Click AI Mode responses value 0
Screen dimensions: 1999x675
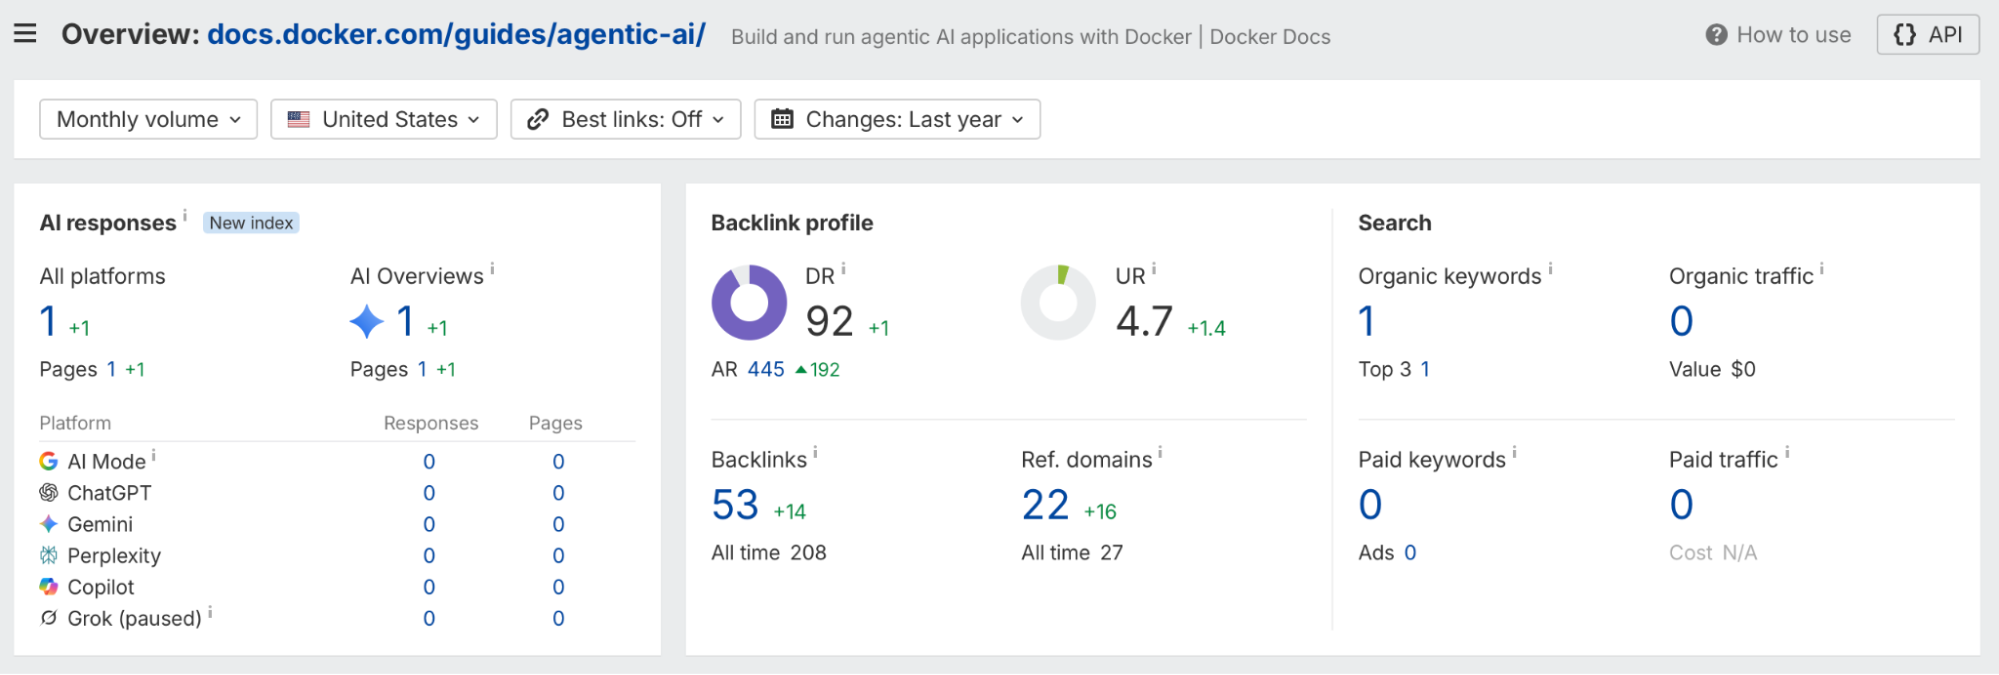click(429, 462)
